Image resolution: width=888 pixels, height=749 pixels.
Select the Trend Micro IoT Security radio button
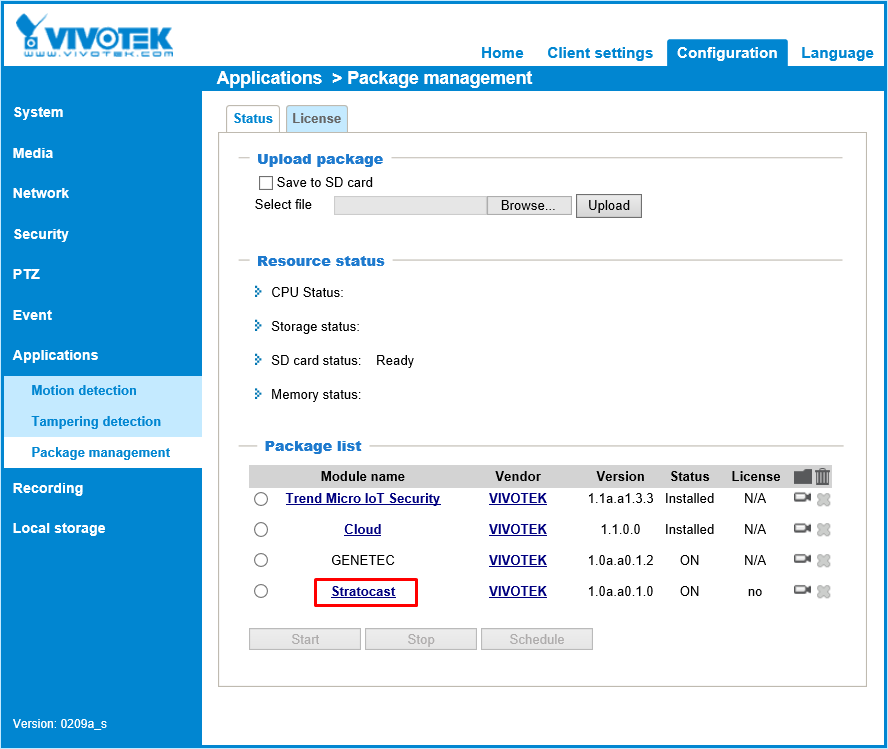261,499
